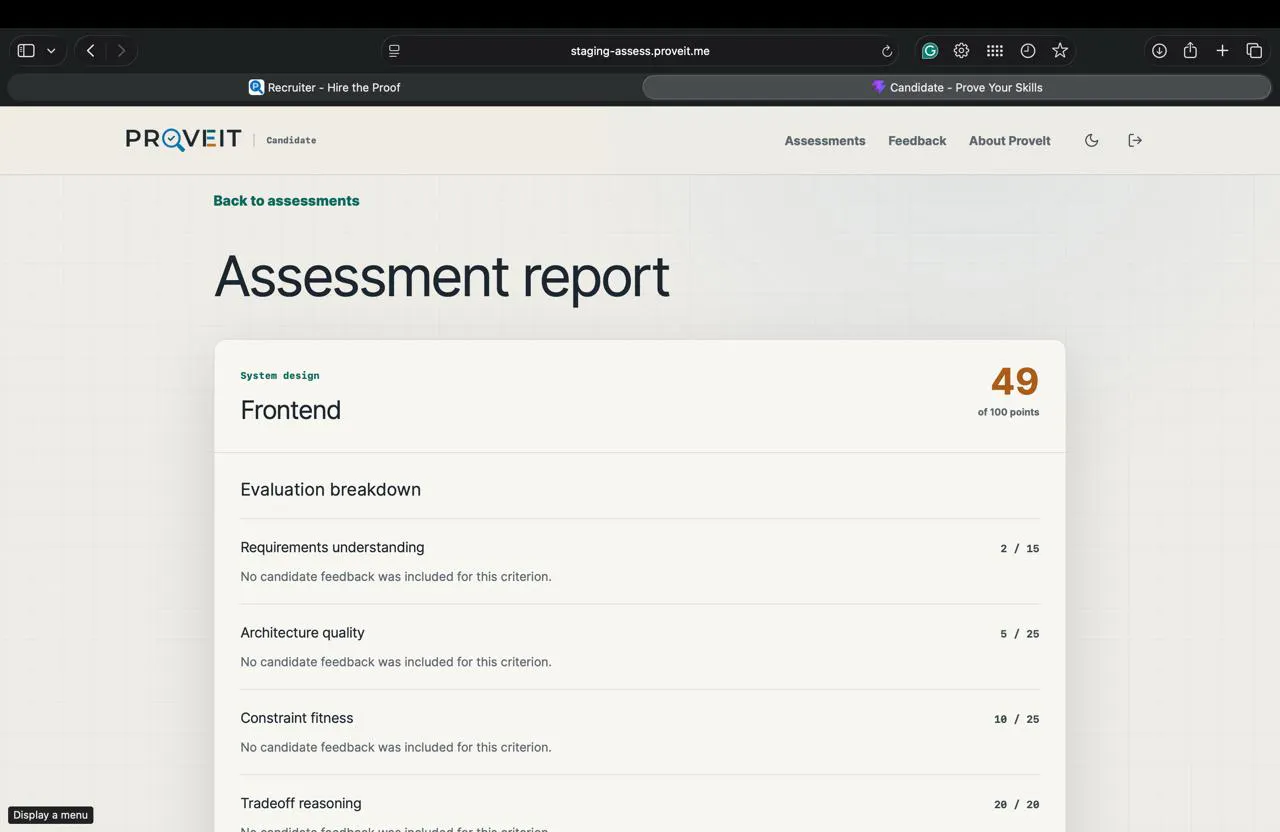Click the Architecture quality criterion
The image size is (1280, 832).
[x=302, y=632]
